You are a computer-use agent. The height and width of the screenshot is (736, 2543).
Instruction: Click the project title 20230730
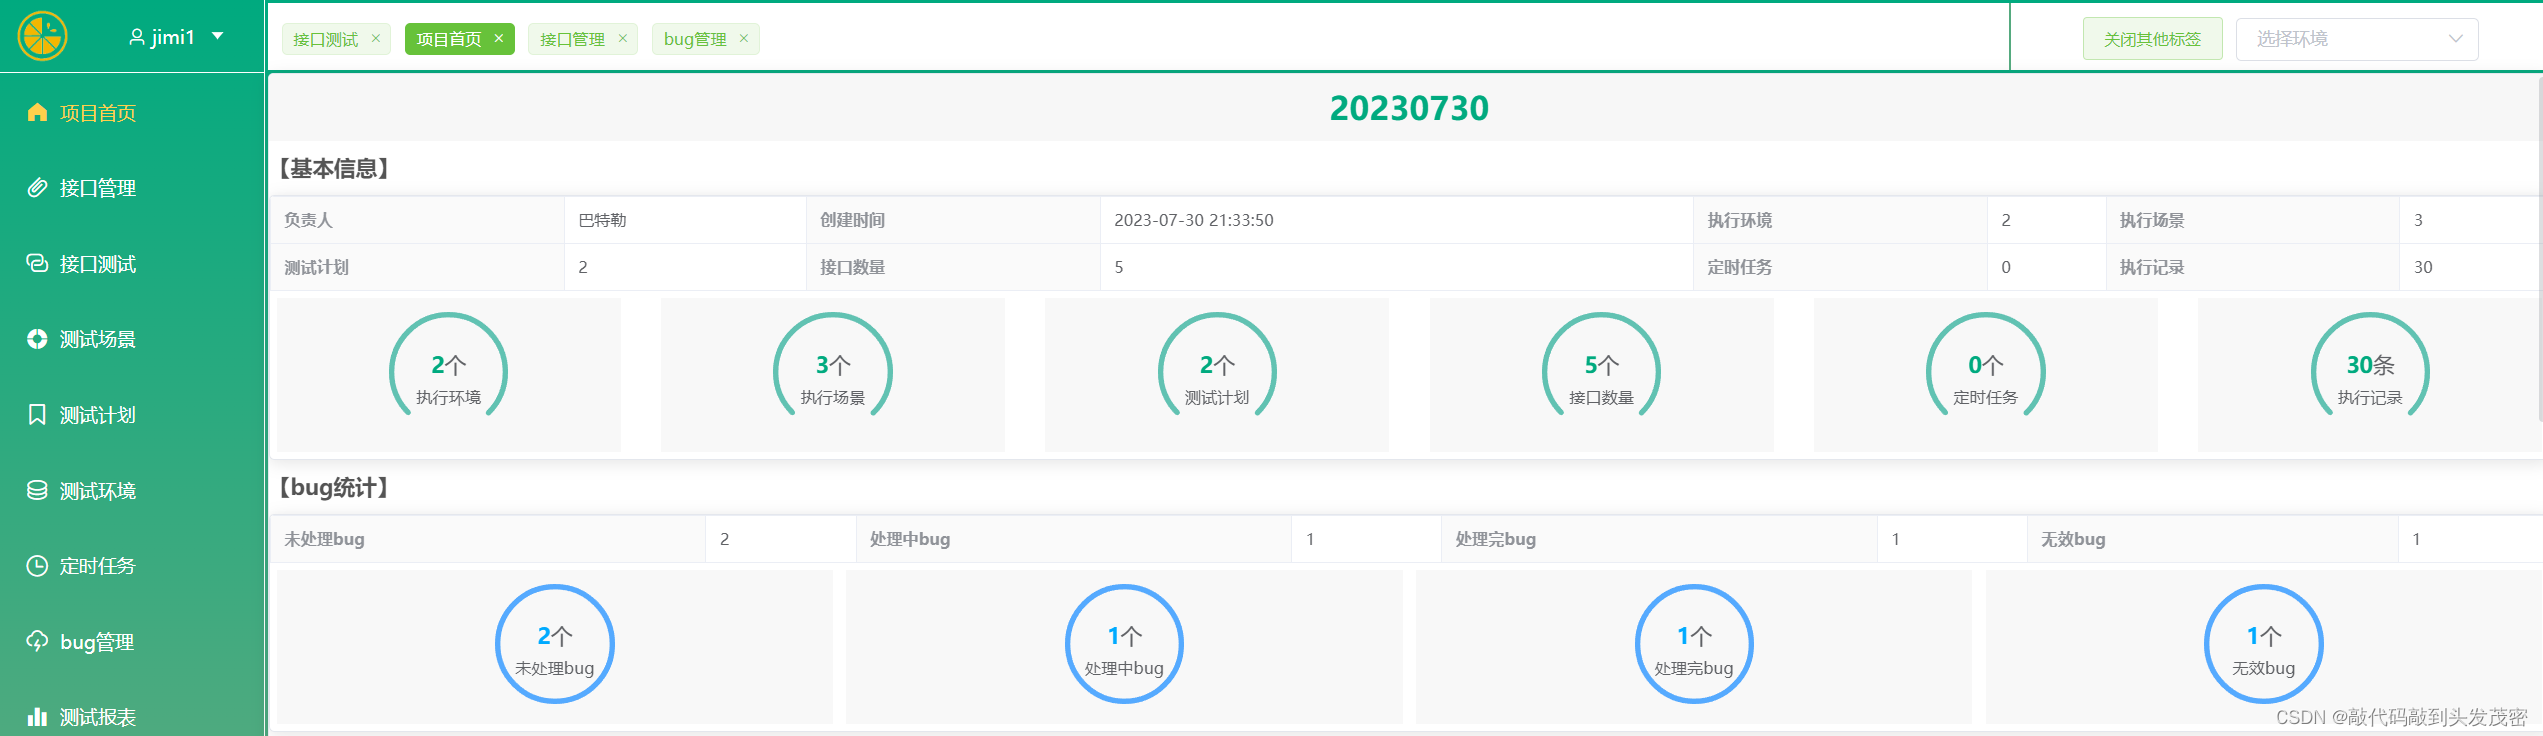tap(1409, 108)
